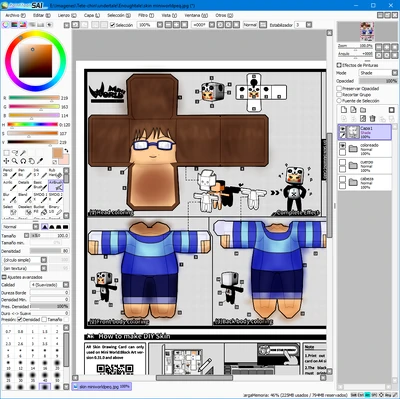Collapse the Efectos de Pinturas section
This screenshot has width=400, height=399.
(x=339, y=65)
